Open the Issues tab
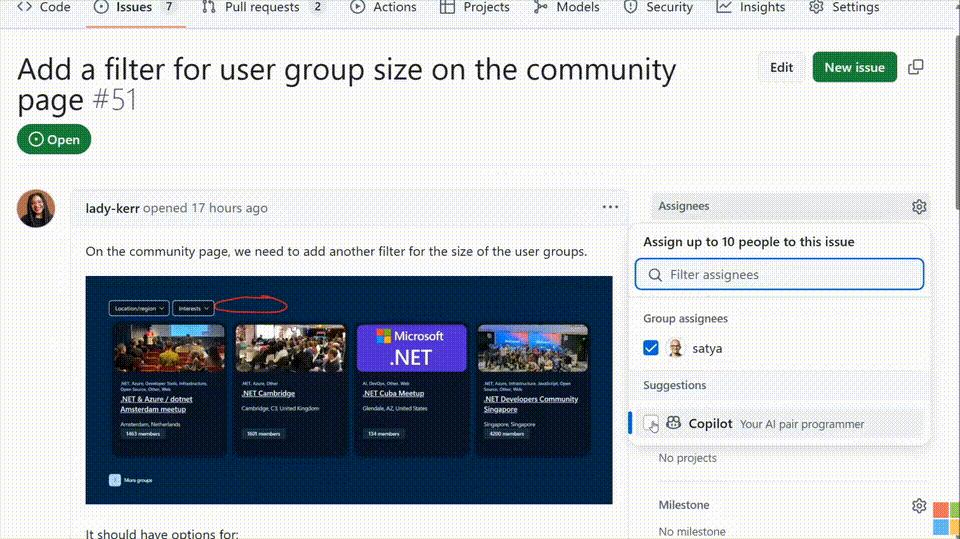This screenshot has width=960, height=539. [x=133, y=8]
